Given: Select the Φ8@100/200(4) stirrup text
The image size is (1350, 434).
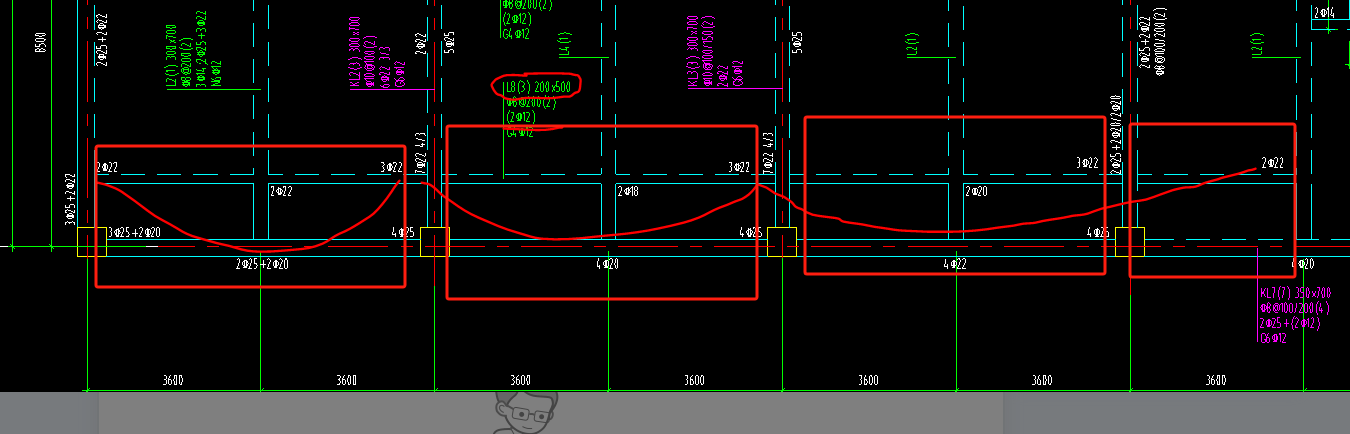Looking at the screenshot, I should coord(1297,308).
